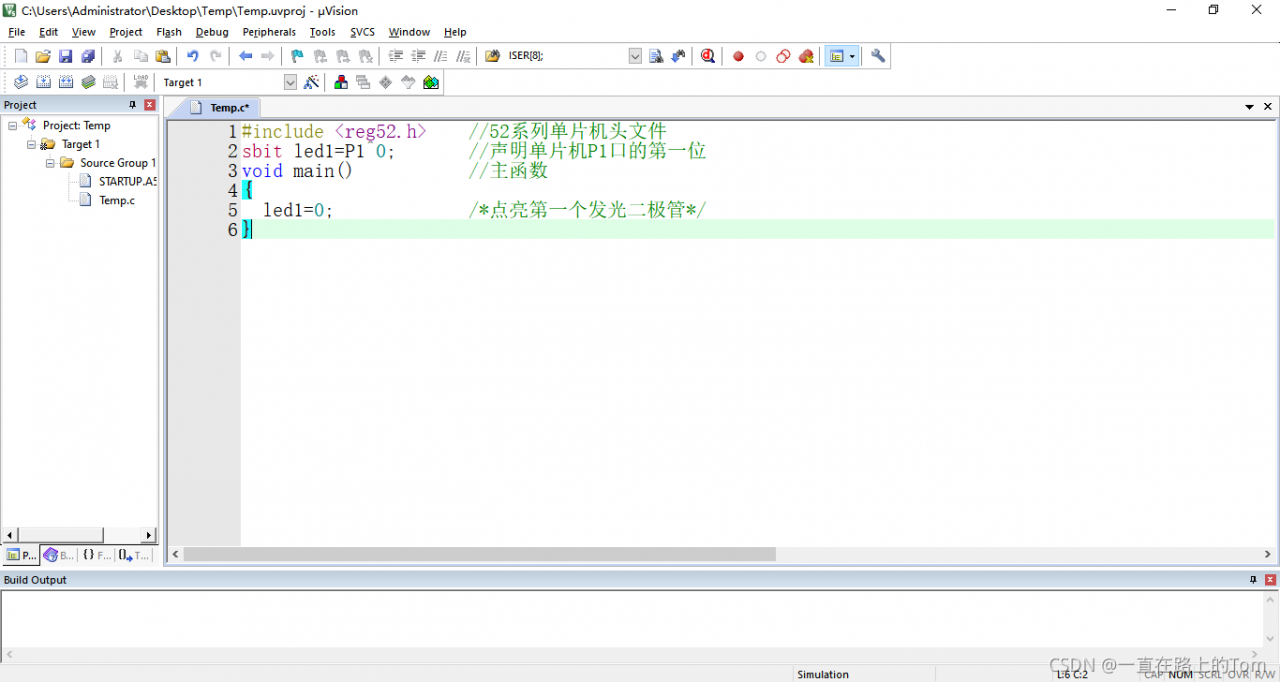Click the Indent selection icon
Image resolution: width=1280 pixels, height=682 pixels.
click(x=395, y=57)
